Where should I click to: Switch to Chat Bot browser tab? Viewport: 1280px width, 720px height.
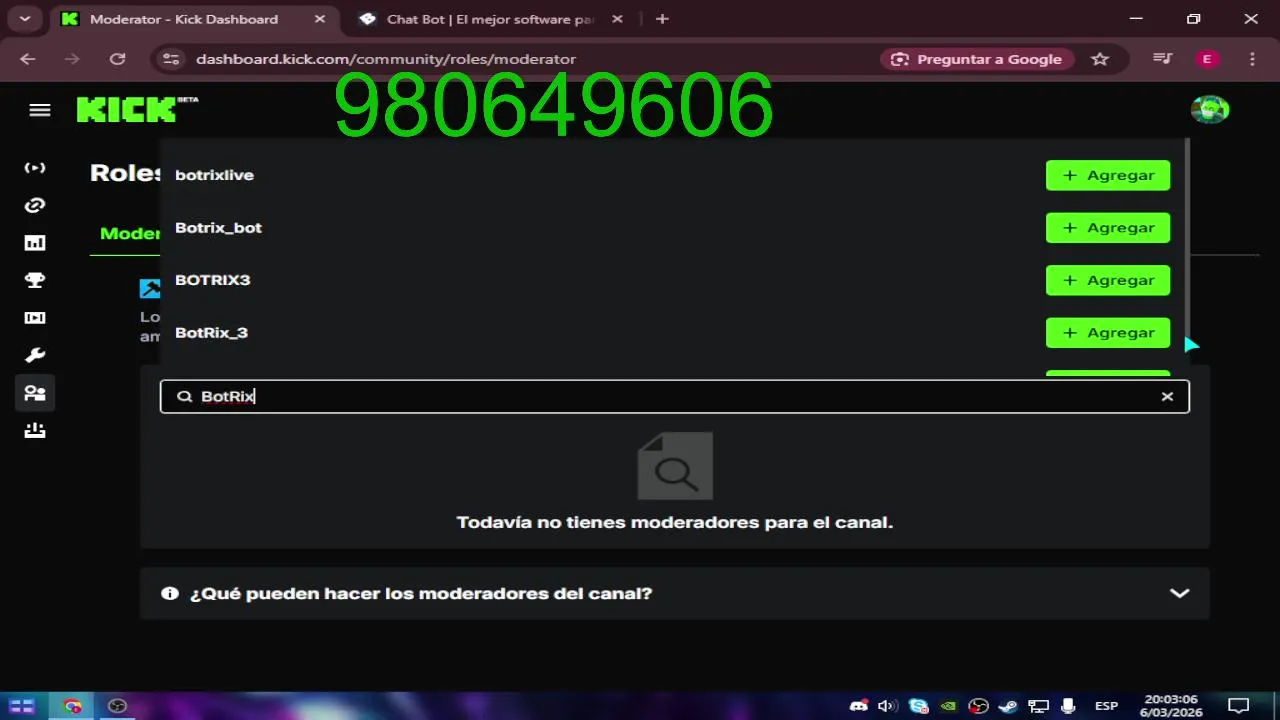490,19
